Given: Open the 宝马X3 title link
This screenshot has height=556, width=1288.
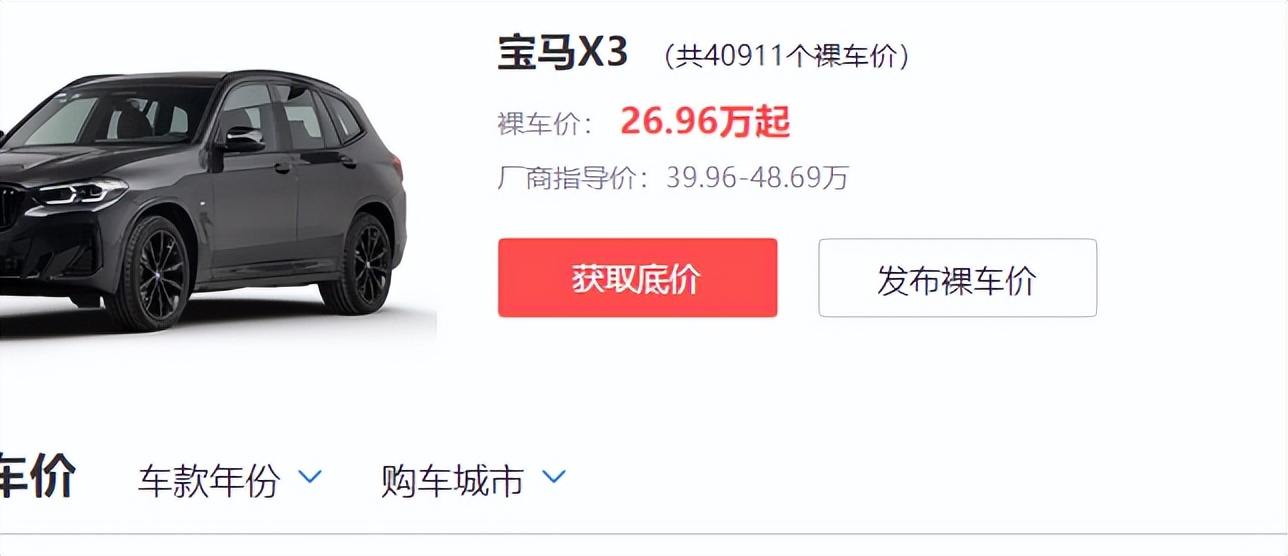Looking at the screenshot, I should [563, 53].
